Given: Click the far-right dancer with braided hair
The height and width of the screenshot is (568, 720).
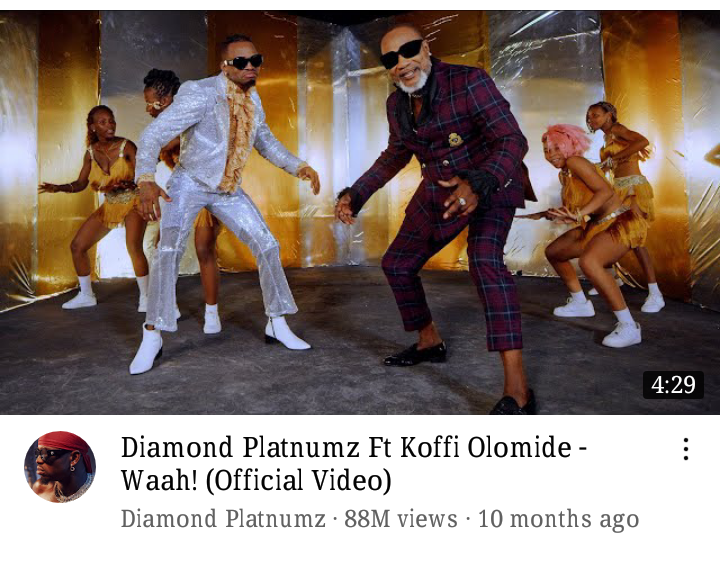Looking at the screenshot, I should click(x=629, y=202).
